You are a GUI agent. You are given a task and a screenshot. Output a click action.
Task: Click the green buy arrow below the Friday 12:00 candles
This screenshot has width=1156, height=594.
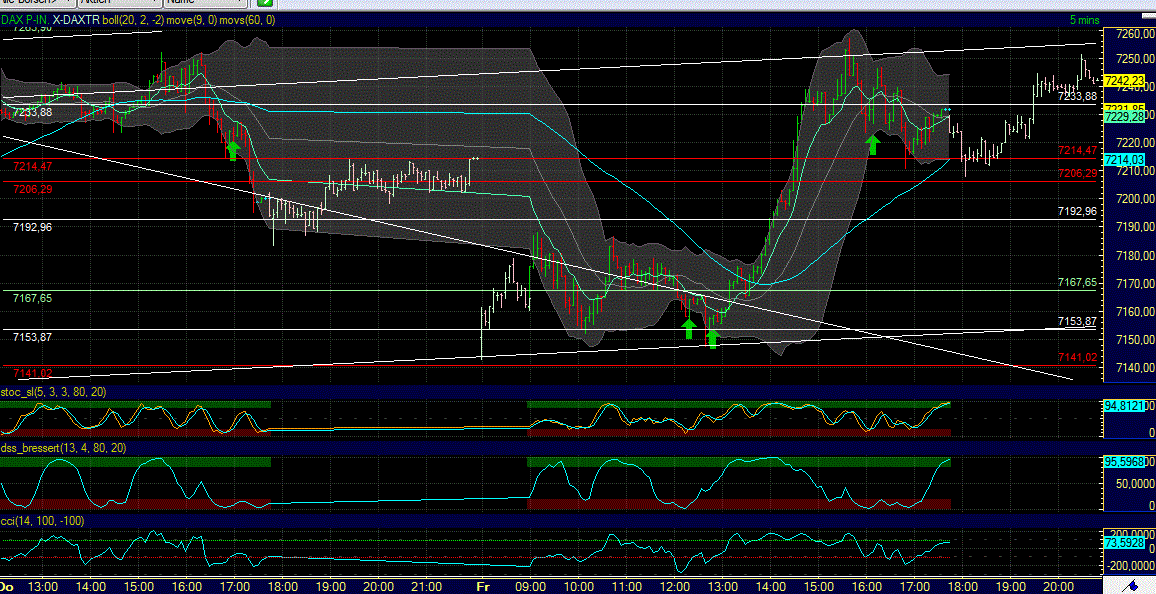[688, 328]
